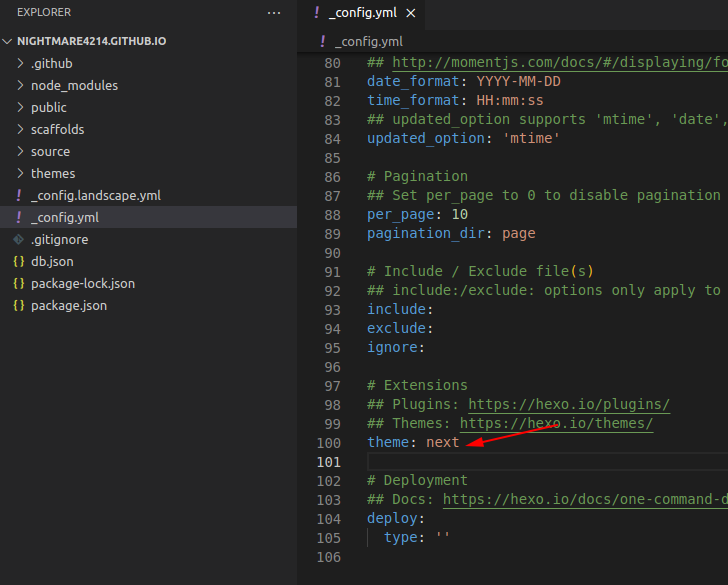Click line number 88 in gutter
Screen dimensions: 728x585
pyautogui.click(x=332, y=215)
